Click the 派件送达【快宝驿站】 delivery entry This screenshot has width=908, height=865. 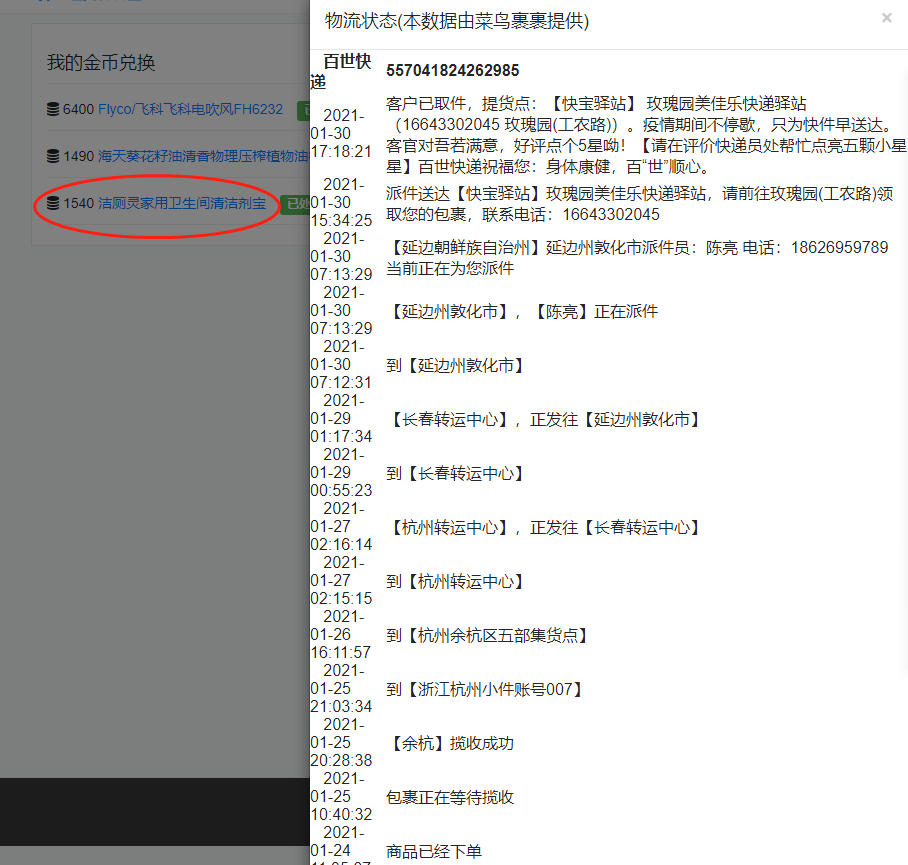coord(639,204)
